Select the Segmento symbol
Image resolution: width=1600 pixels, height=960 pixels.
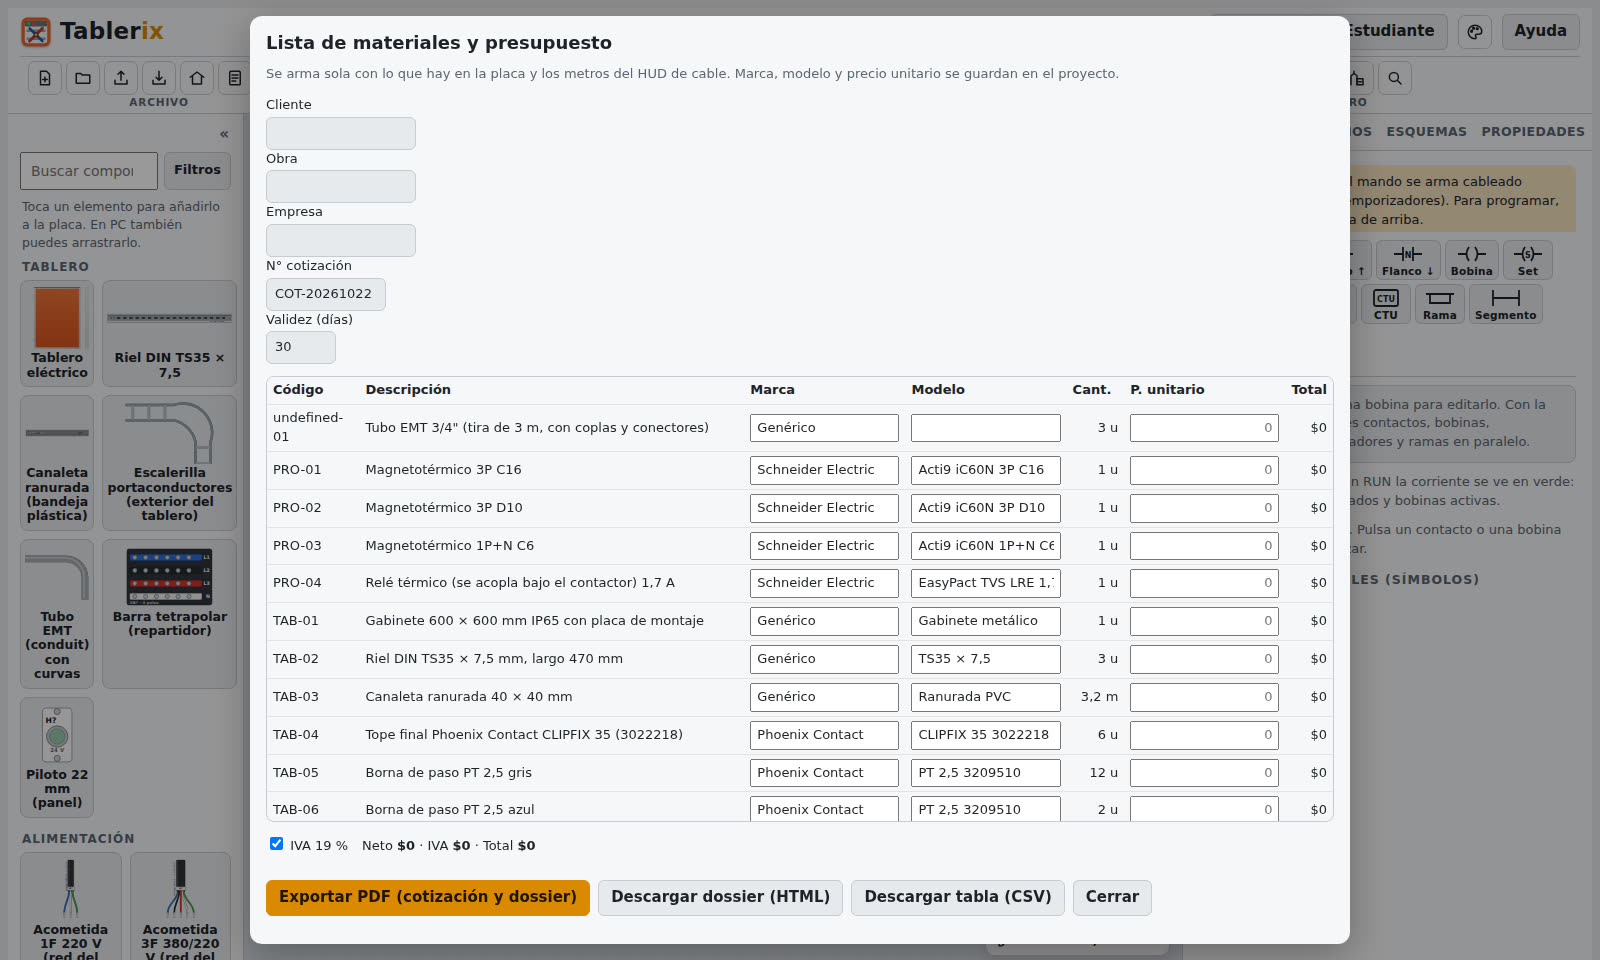(1506, 304)
